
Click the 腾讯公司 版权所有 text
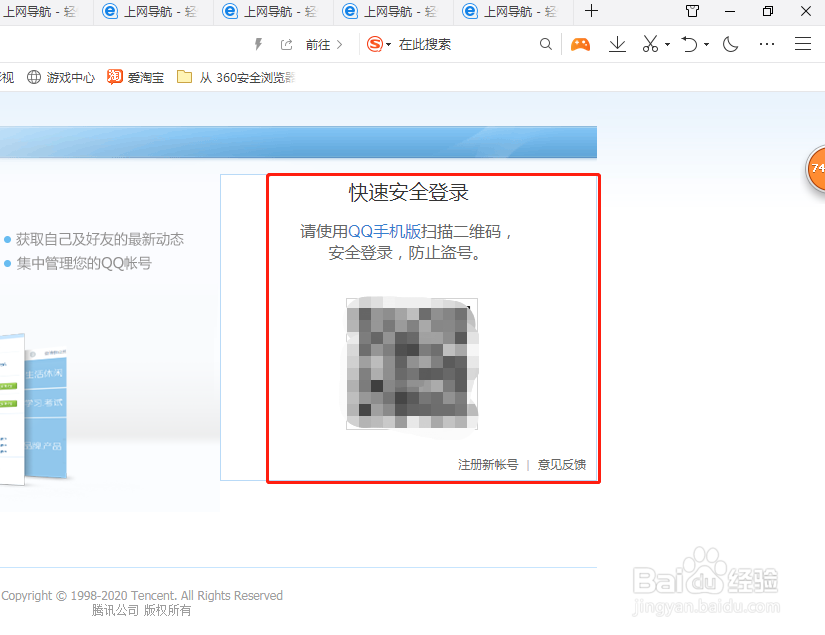pyautogui.click(x=142, y=610)
